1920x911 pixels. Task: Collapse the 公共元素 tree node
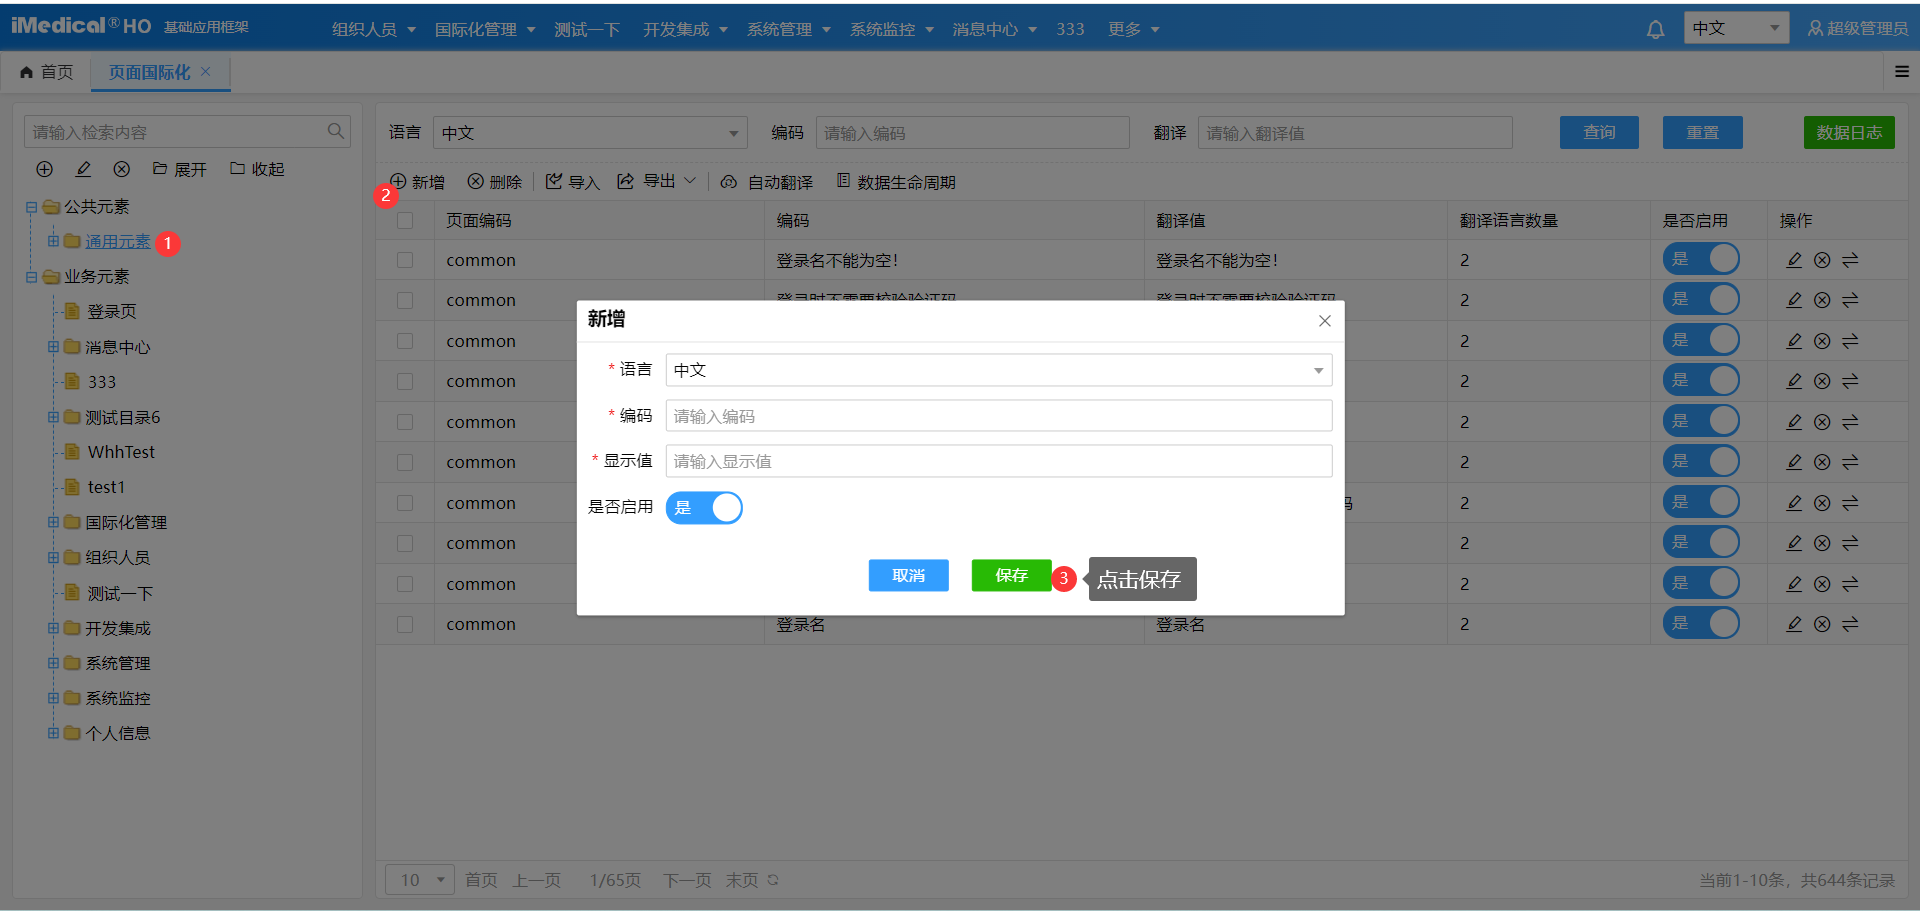click(32, 207)
